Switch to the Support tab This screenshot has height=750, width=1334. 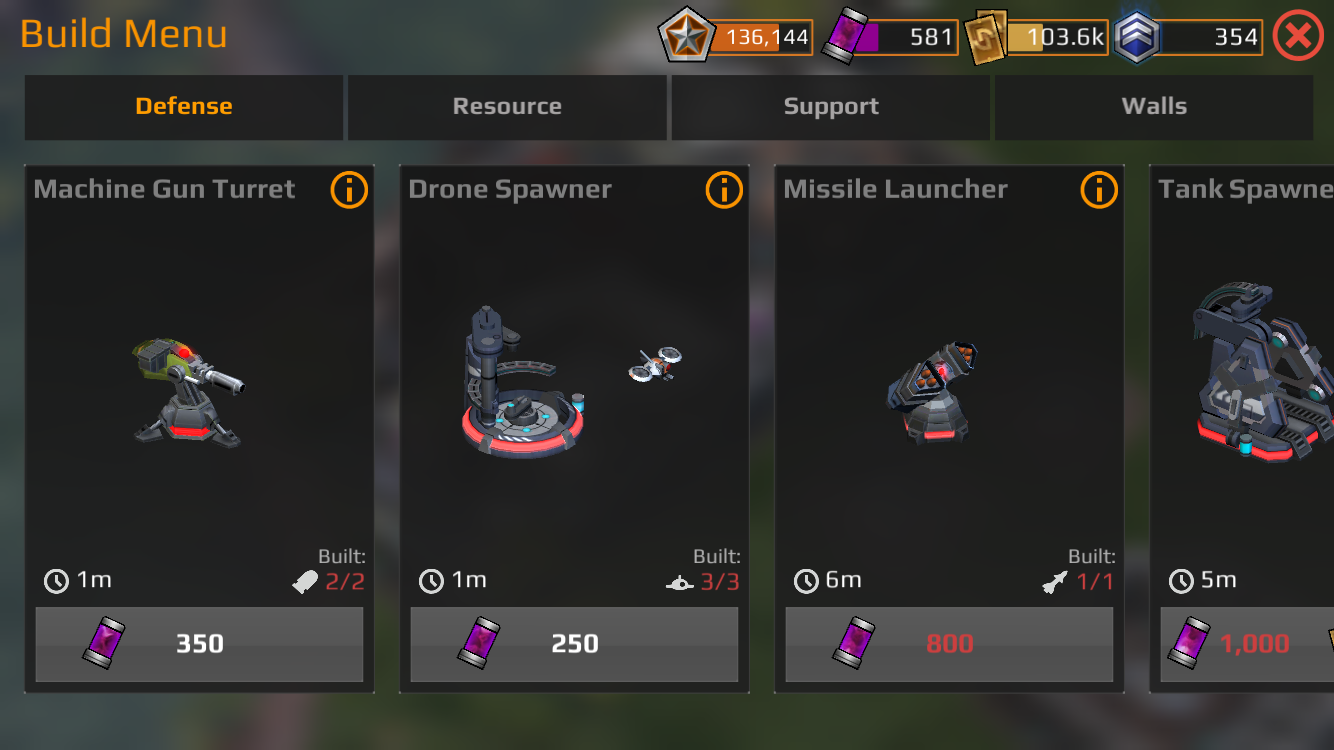pos(831,107)
